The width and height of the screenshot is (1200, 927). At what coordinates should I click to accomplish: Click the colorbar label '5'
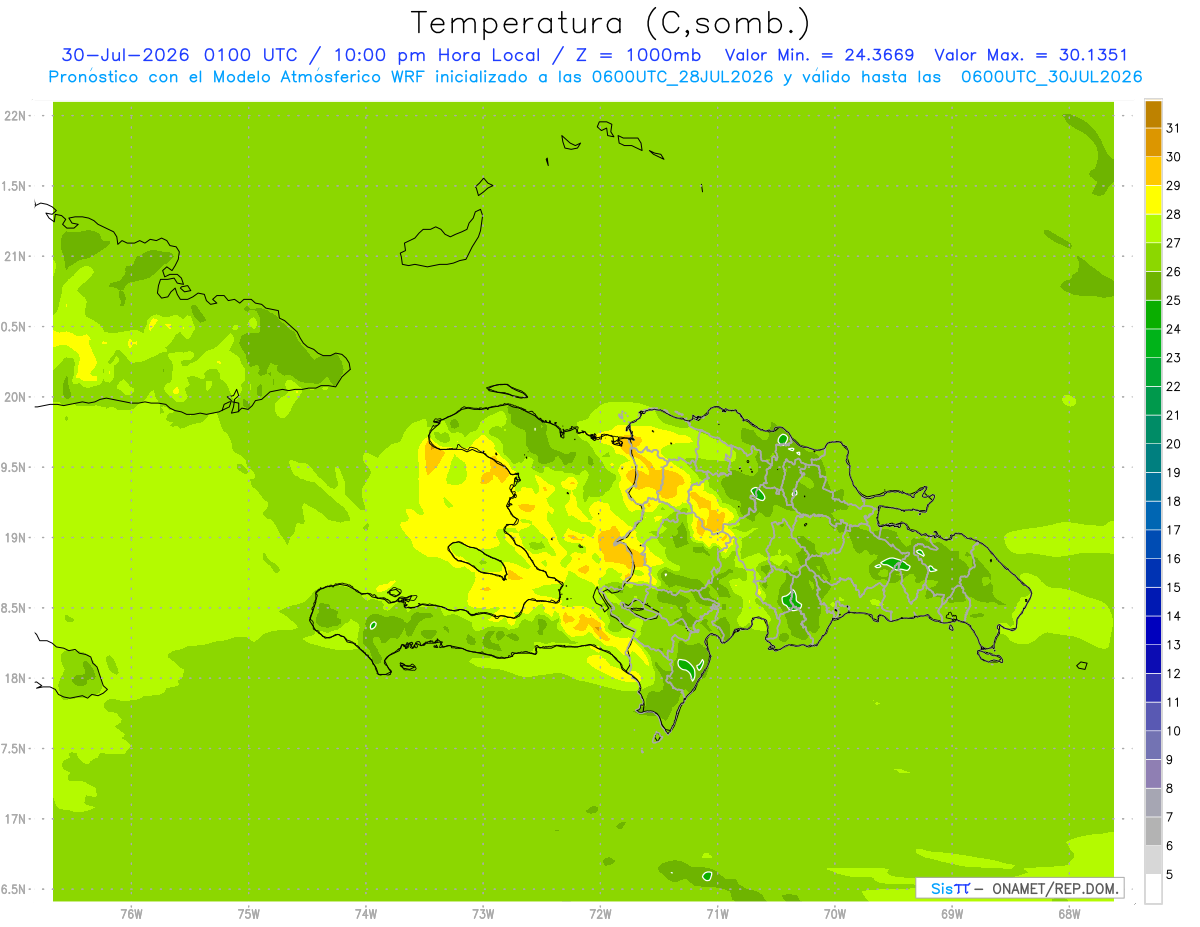[1169, 875]
